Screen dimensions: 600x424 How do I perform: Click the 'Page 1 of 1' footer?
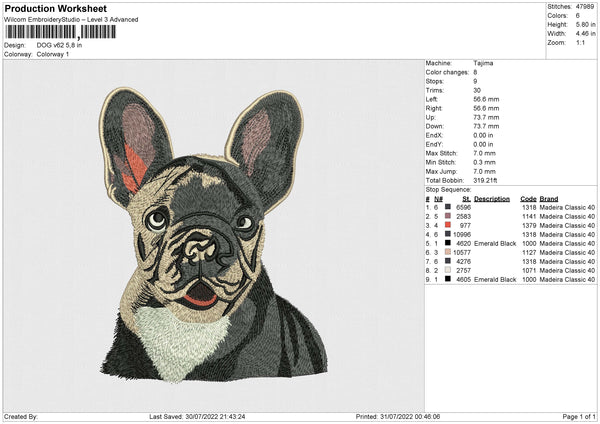coord(579,416)
